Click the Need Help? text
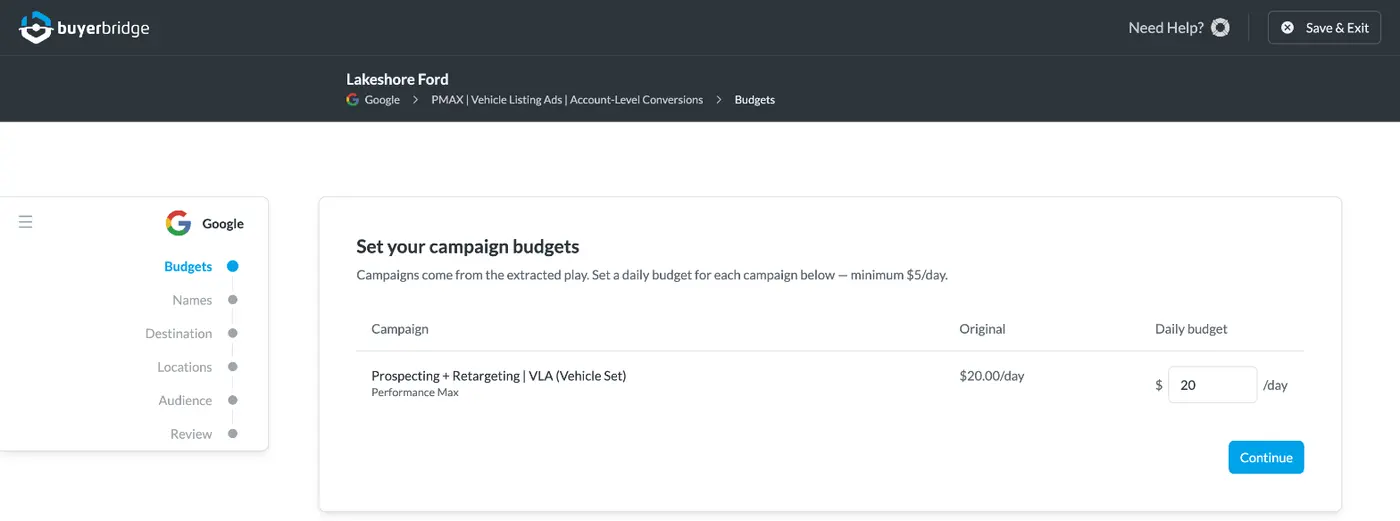1400x521 pixels. tap(1166, 28)
